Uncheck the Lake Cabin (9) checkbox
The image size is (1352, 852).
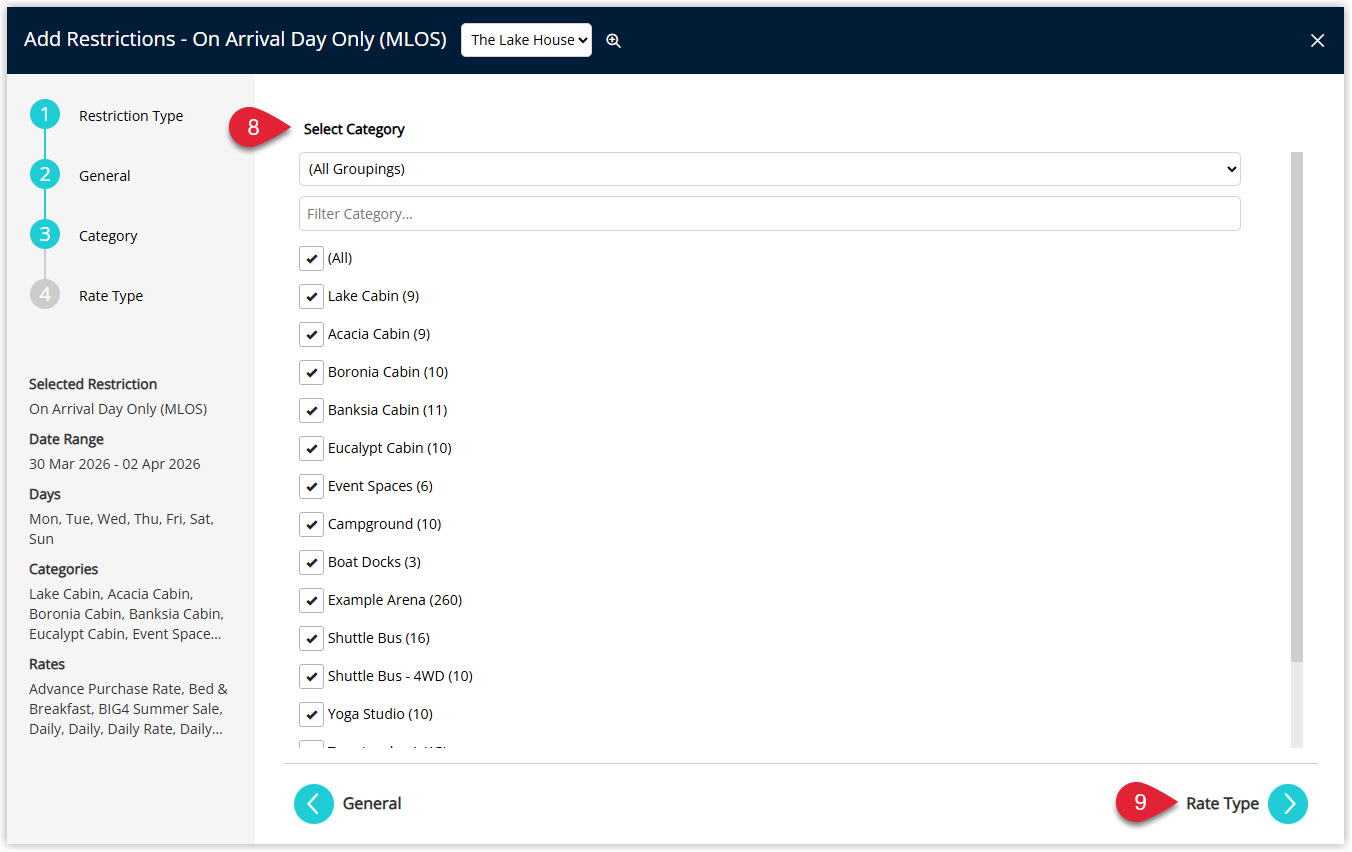(x=312, y=296)
